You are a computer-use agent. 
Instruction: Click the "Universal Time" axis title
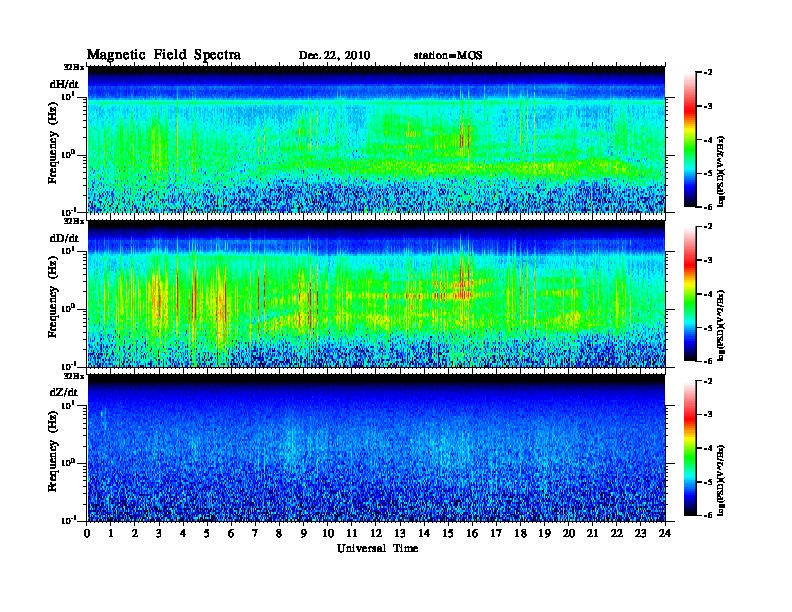click(378, 548)
